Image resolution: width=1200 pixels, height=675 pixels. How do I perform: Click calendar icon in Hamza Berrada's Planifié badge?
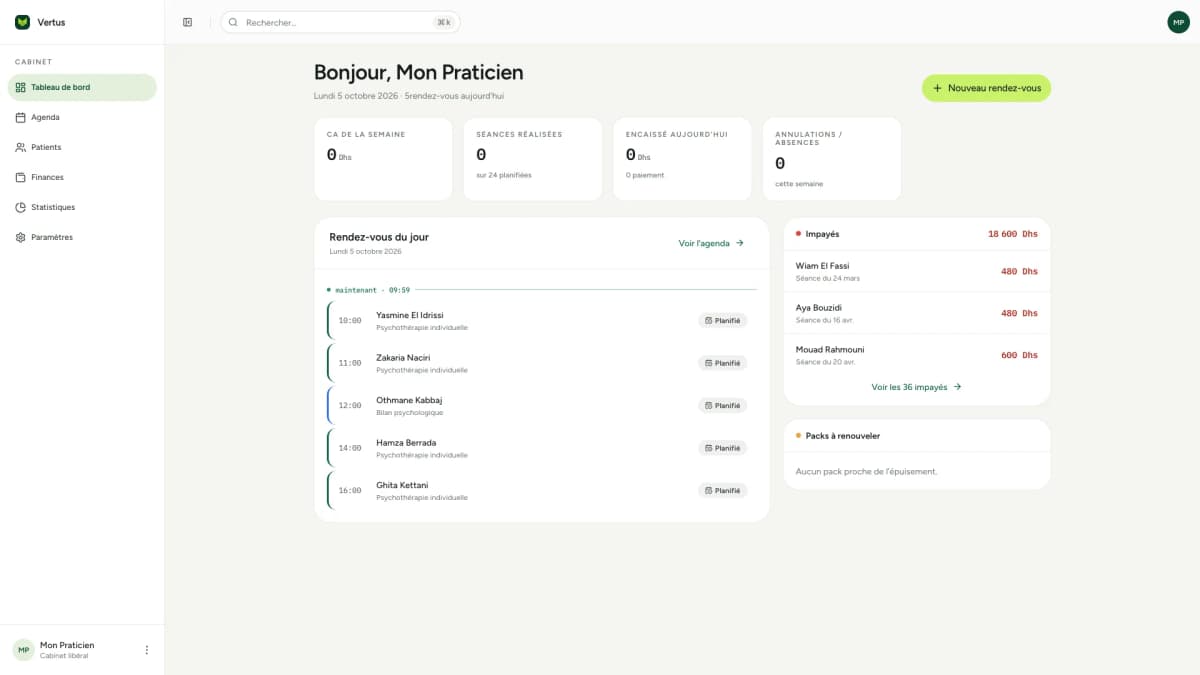709,448
